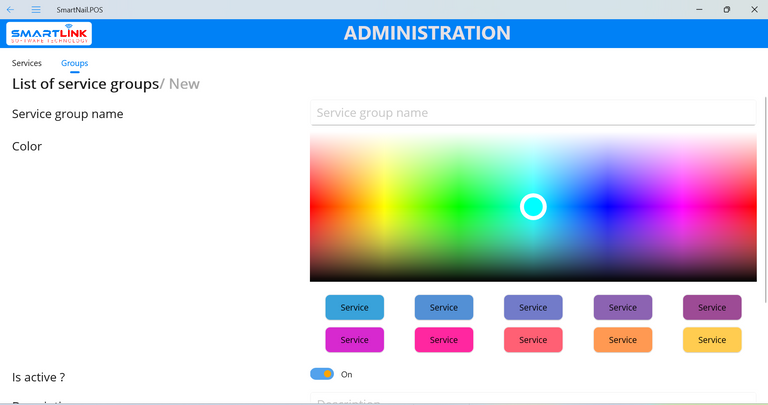Image resolution: width=768 pixels, height=405 pixels.
Task: Choose the magenta Service swatch
Action: coord(354,340)
